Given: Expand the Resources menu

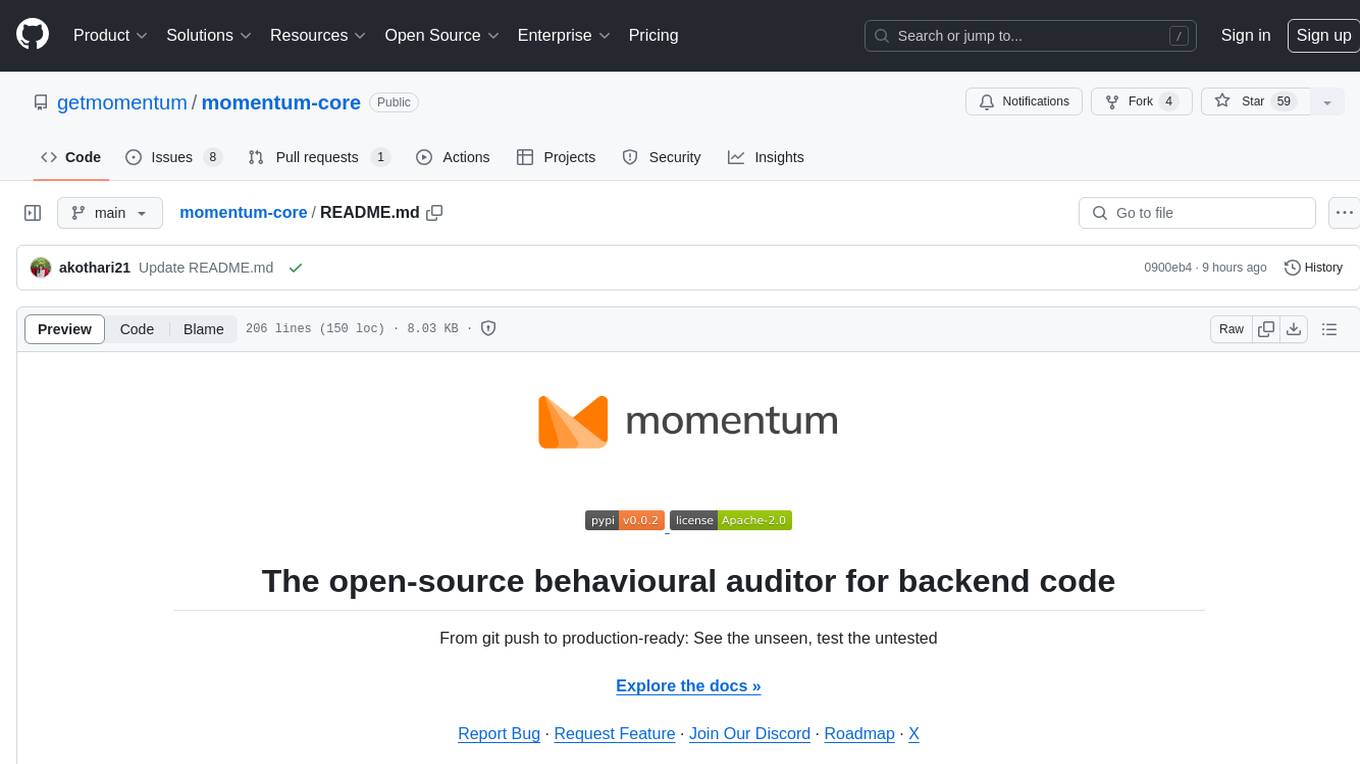Looking at the screenshot, I should [317, 35].
